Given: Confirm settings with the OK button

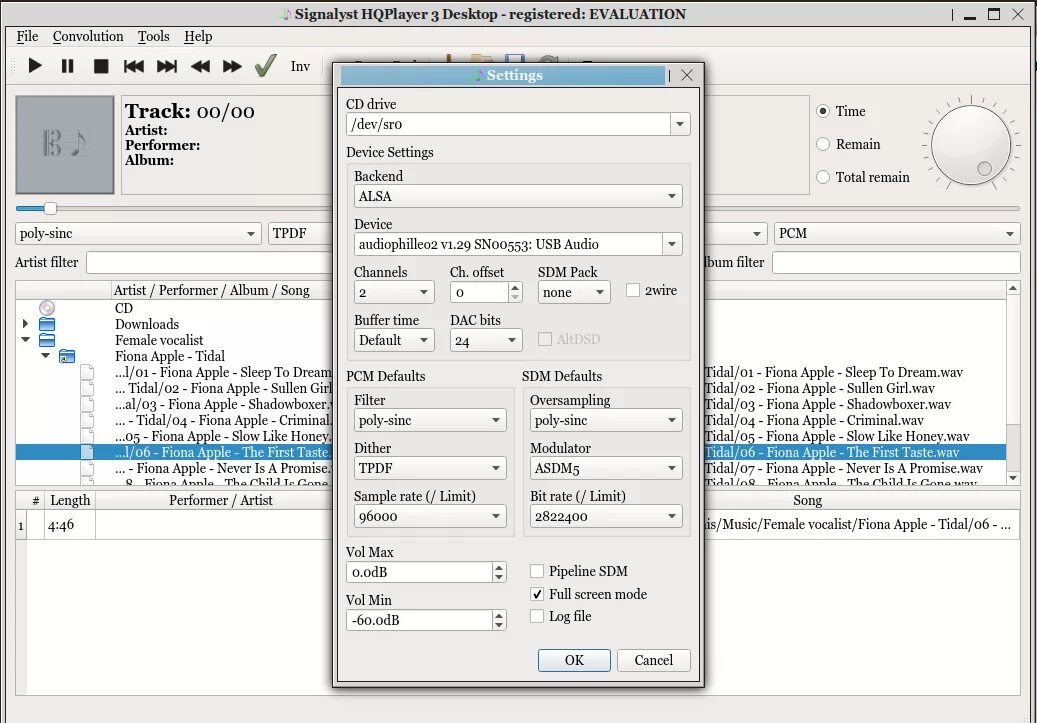Looking at the screenshot, I should [x=574, y=660].
